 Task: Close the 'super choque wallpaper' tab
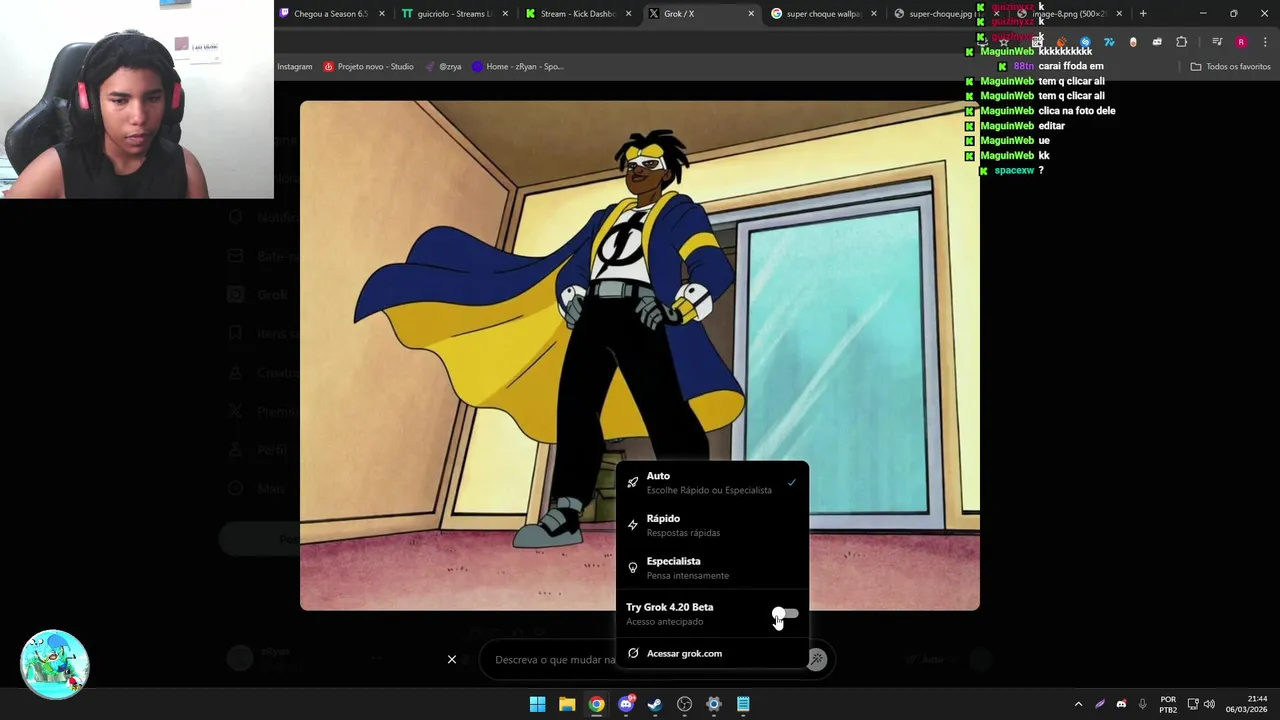[874, 14]
